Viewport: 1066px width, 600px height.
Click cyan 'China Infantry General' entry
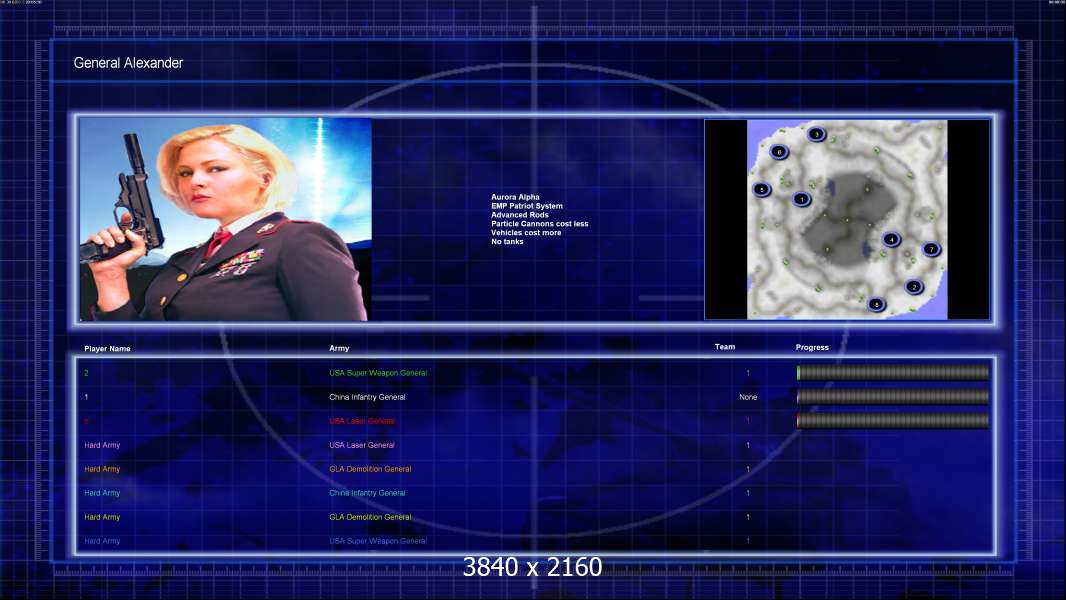pos(367,493)
